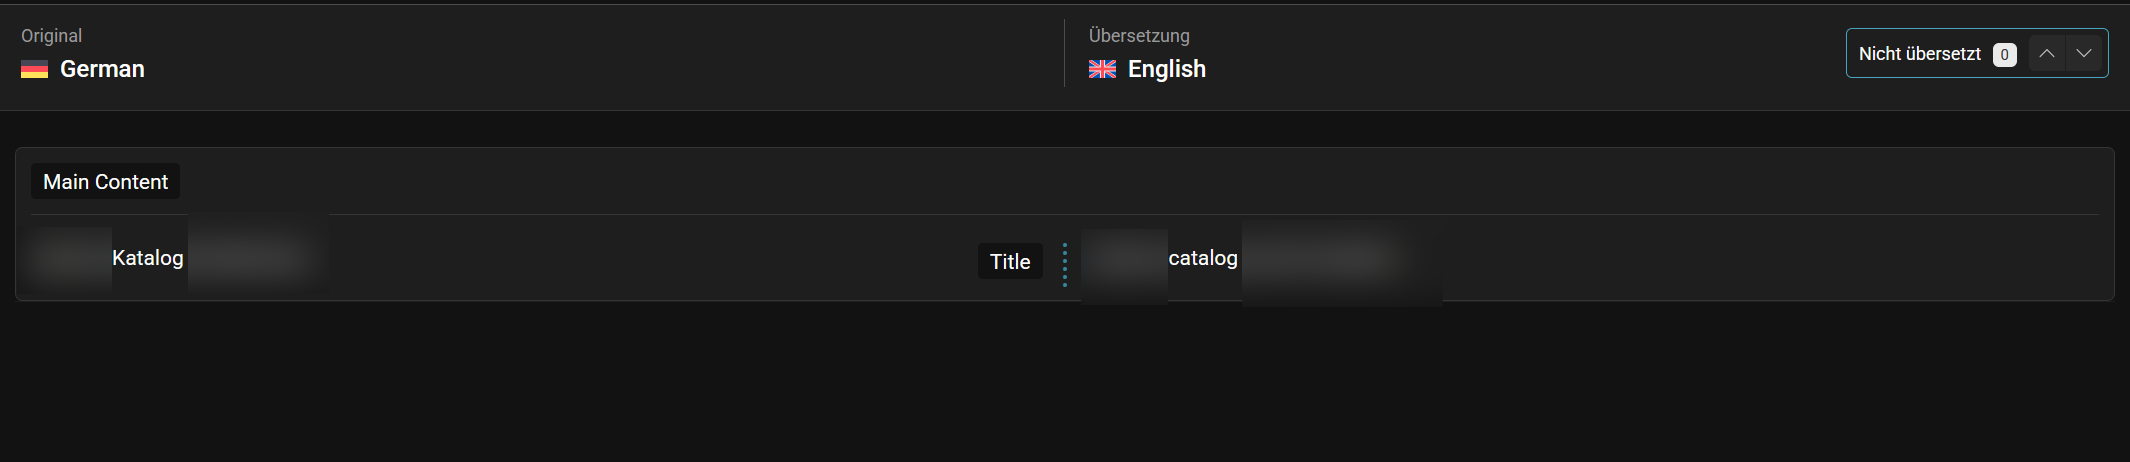Click blurred text before 'catalog' in translation

pyautogui.click(x=1124, y=265)
